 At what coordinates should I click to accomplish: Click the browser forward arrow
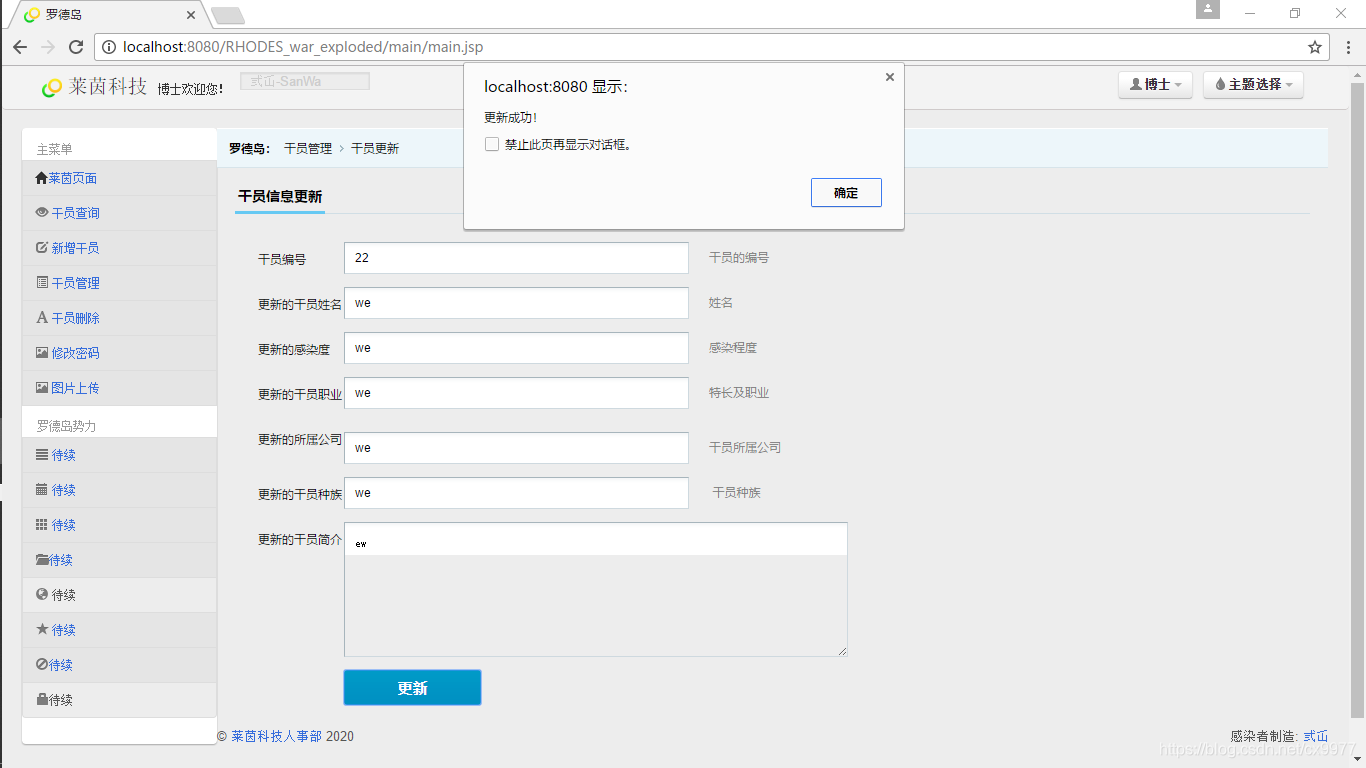click(x=48, y=47)
